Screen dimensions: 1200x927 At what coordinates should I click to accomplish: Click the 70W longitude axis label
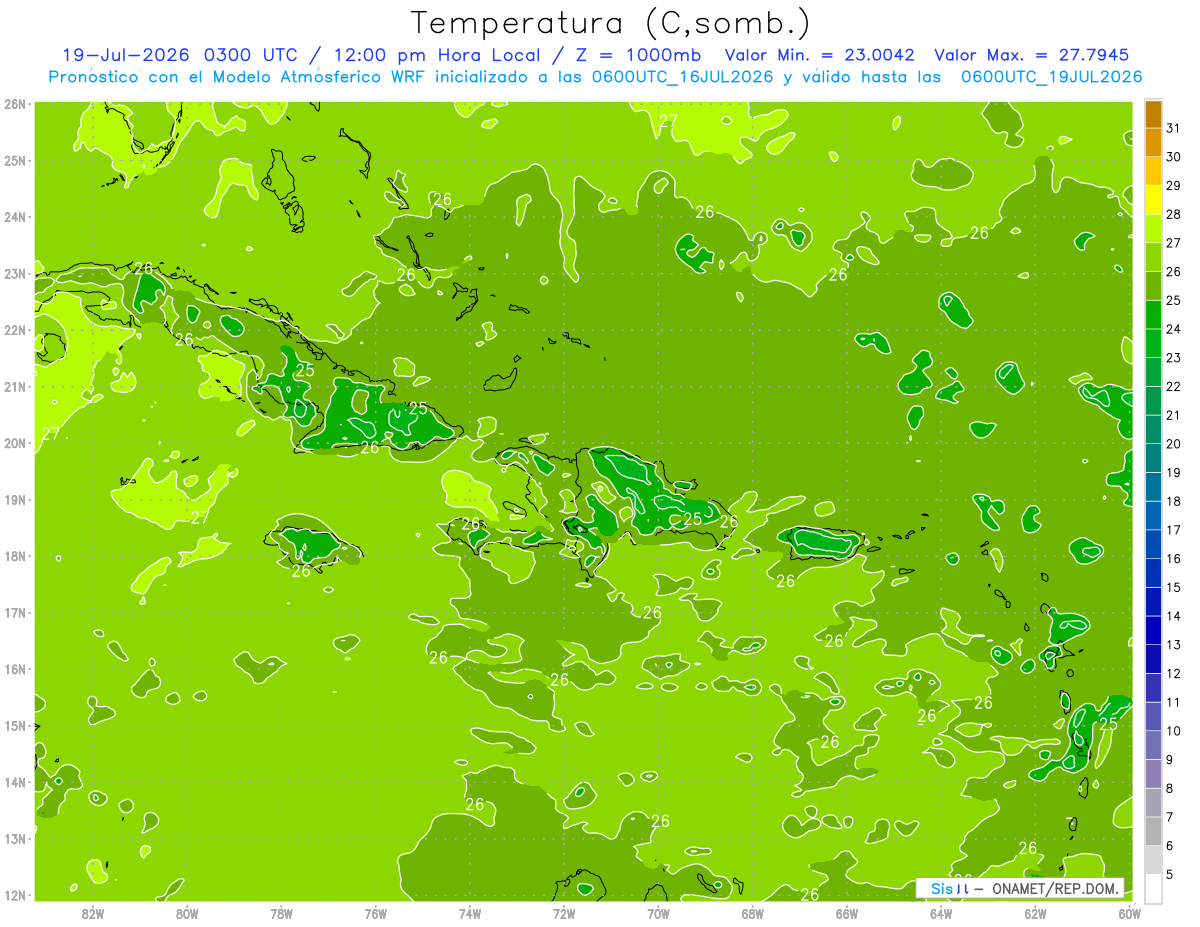pyautogui.click(x=658, y=913)
